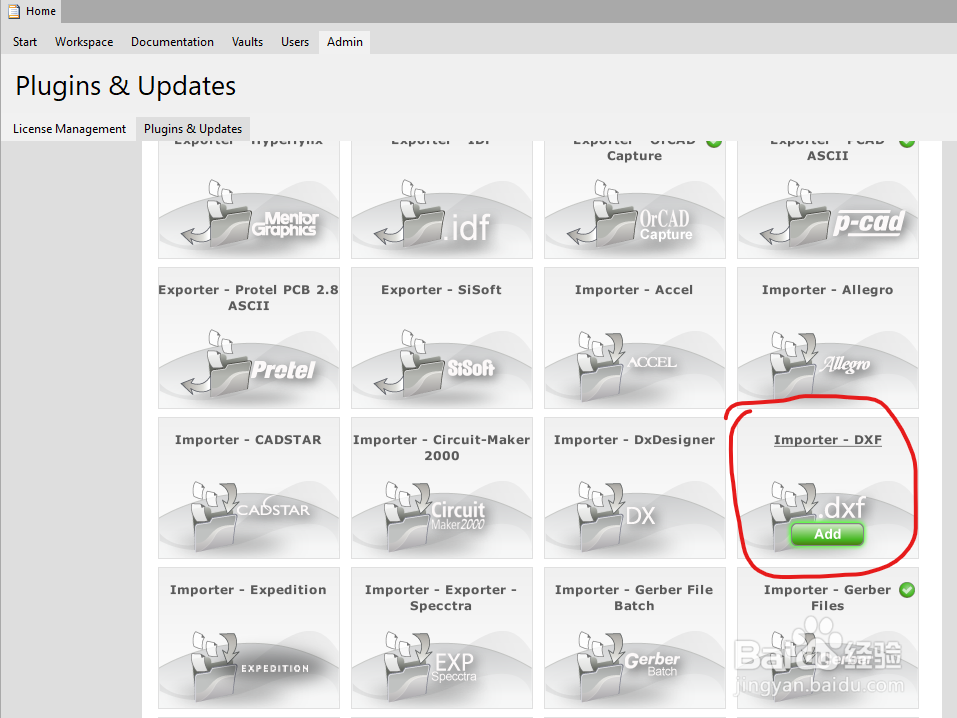The image size is (957, 718).
Task: Click the 'Importer - Exporter - Specctra' title
Action: pyautogui.click(x=441, y=598)
